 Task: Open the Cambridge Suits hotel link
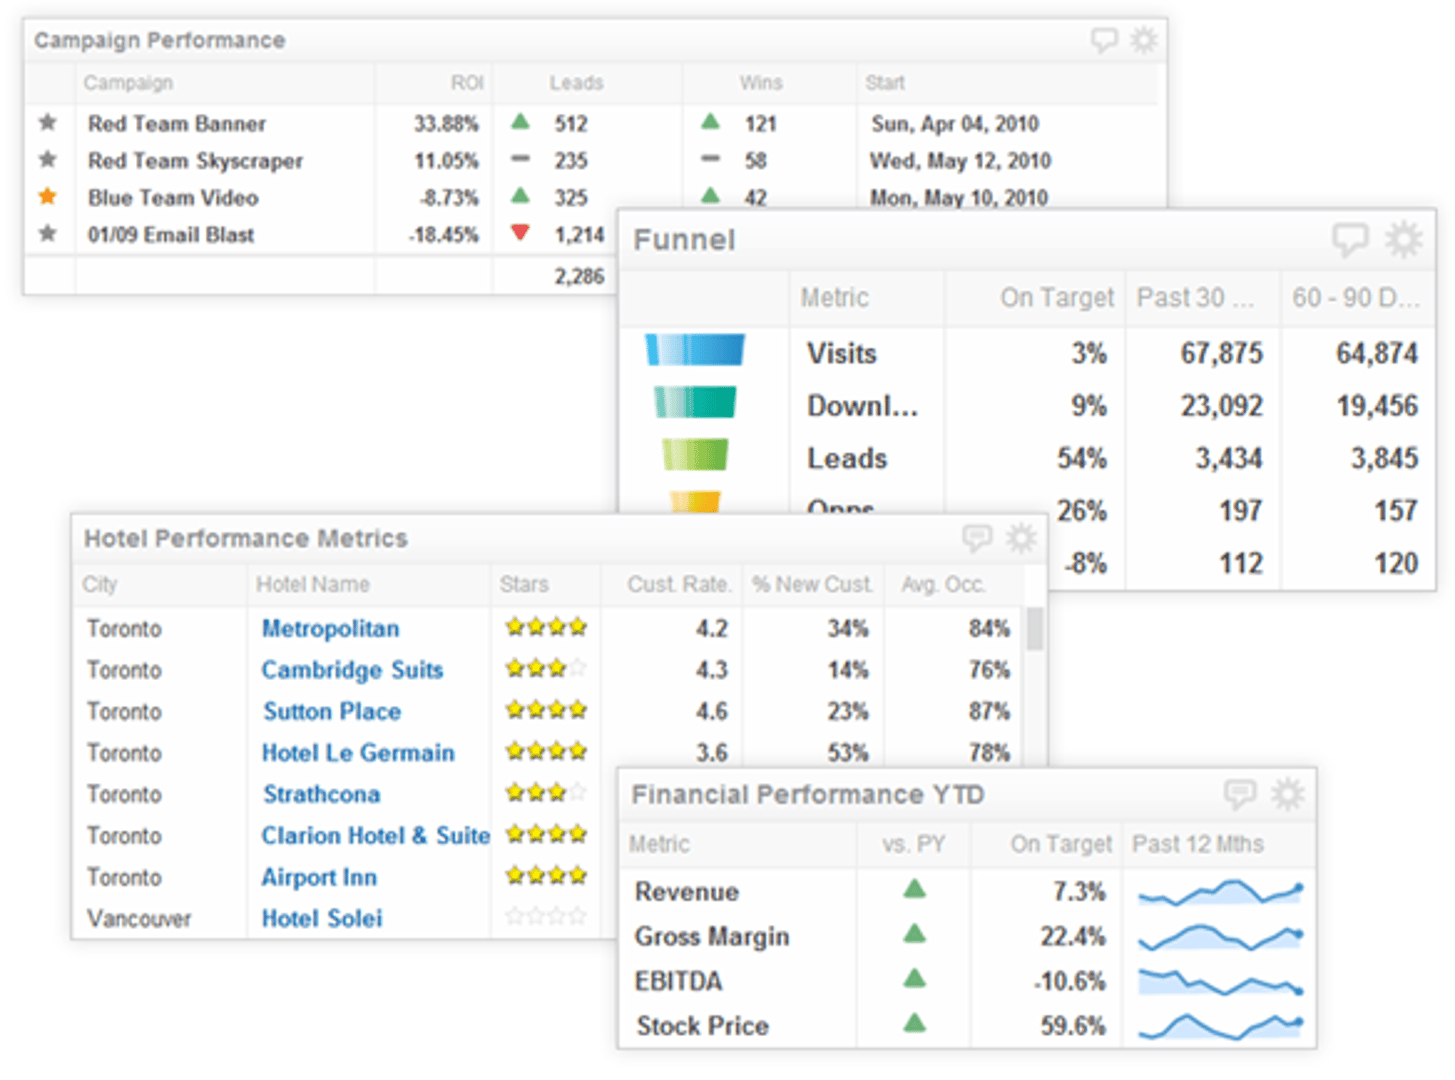(x=352, y=670)
